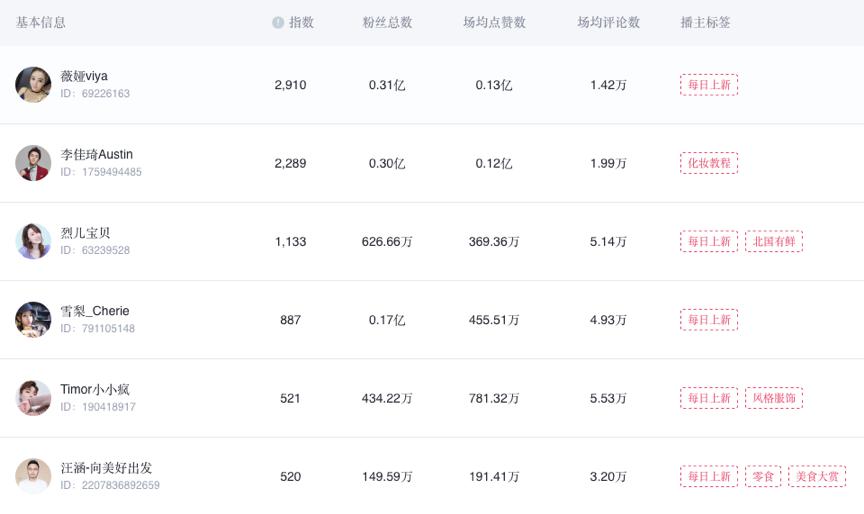864x514 pixels.
Task: Select the 美食大赏 tag in 汪涵's row
Action: [x=817, y=476]
